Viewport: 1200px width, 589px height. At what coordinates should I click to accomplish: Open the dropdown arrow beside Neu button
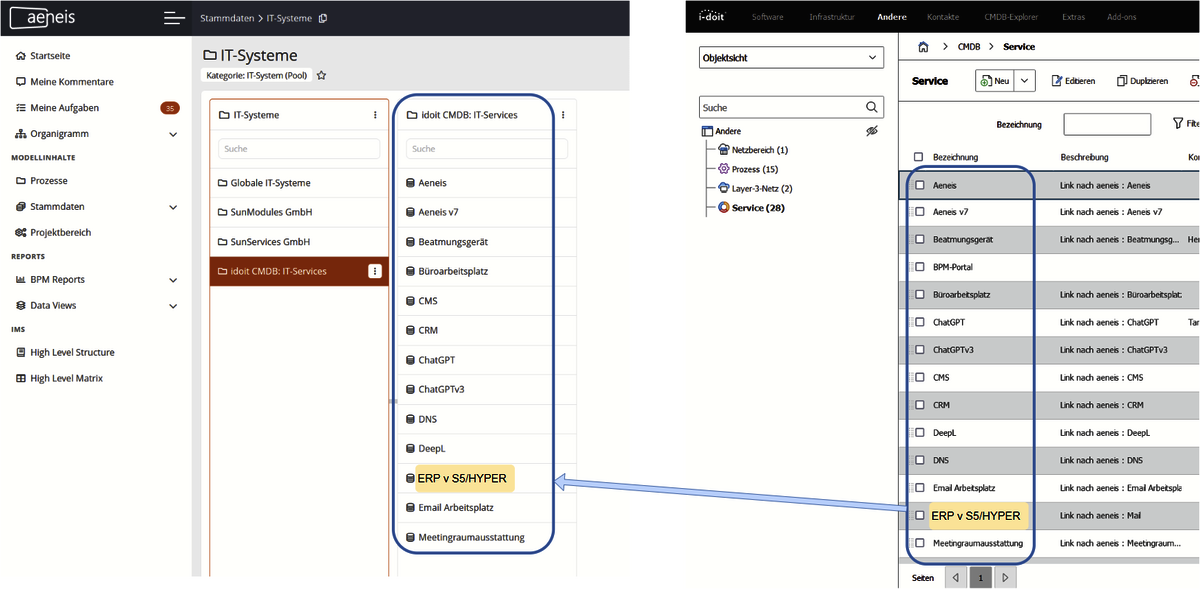(x=1025, y=81)
